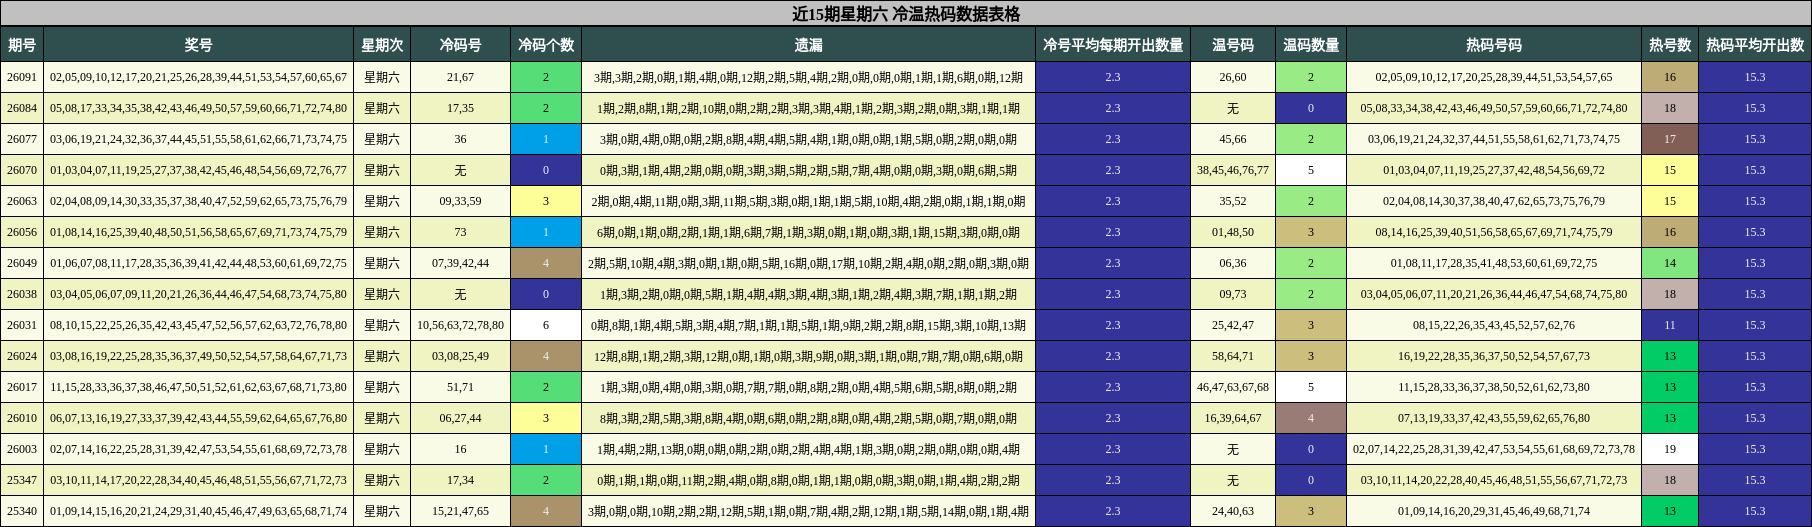
Task: Click the dark blue cold count 0 in row 26070
Action: [x=546, y=170]
